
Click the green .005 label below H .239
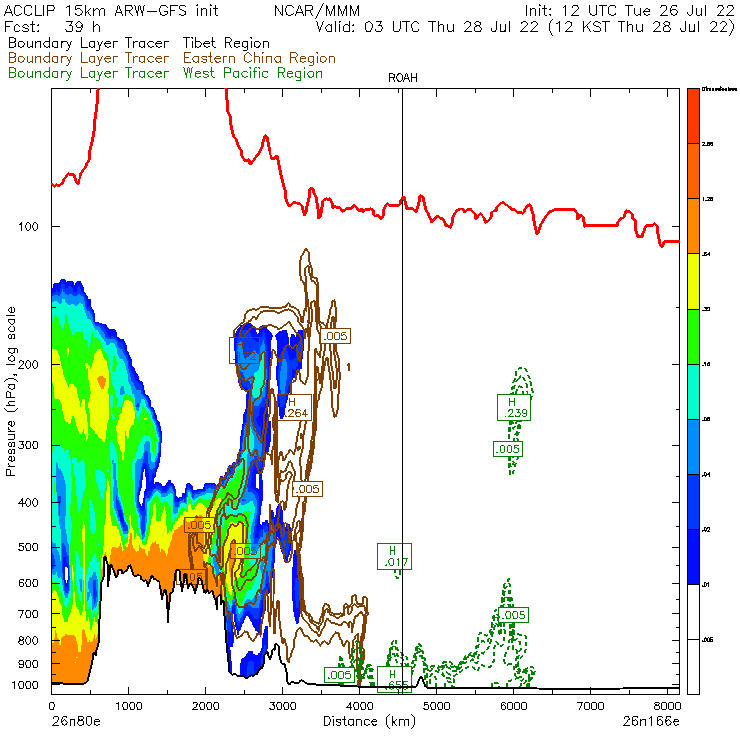tap(508, 449)
